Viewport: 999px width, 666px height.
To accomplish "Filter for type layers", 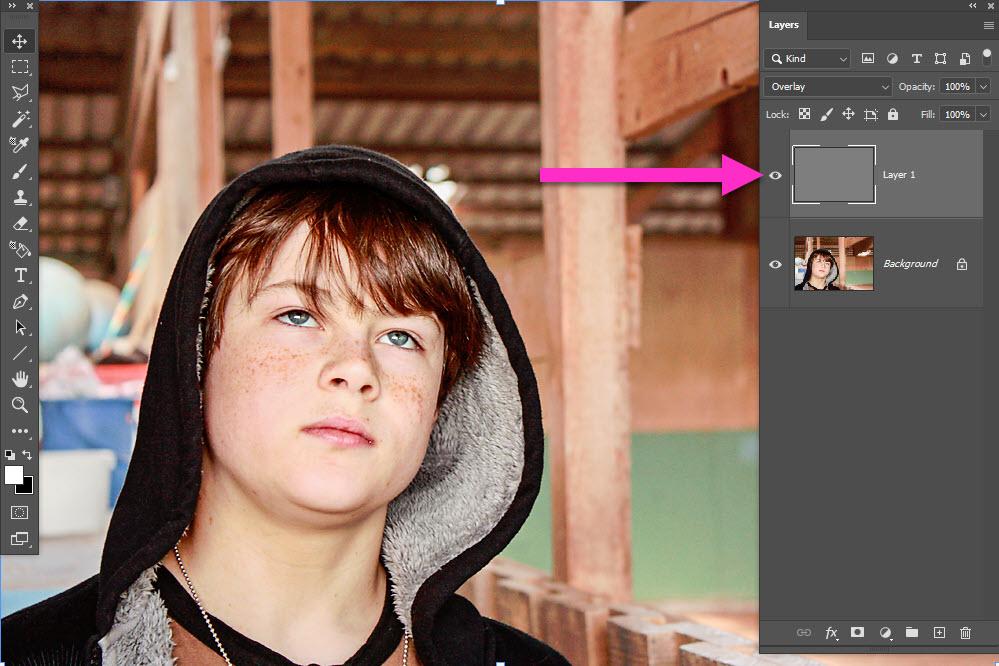I will pos(916,59).
